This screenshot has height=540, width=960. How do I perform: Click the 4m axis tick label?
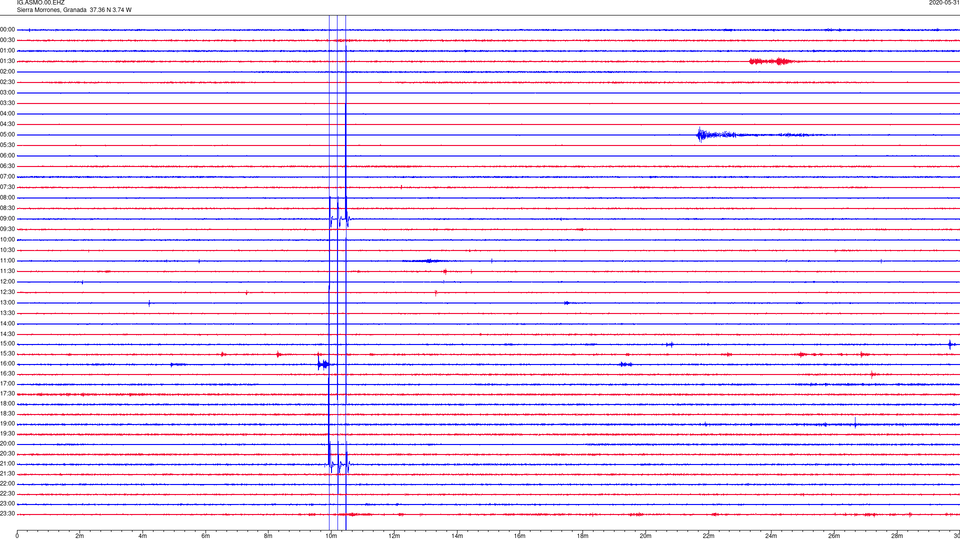[143, 536]
